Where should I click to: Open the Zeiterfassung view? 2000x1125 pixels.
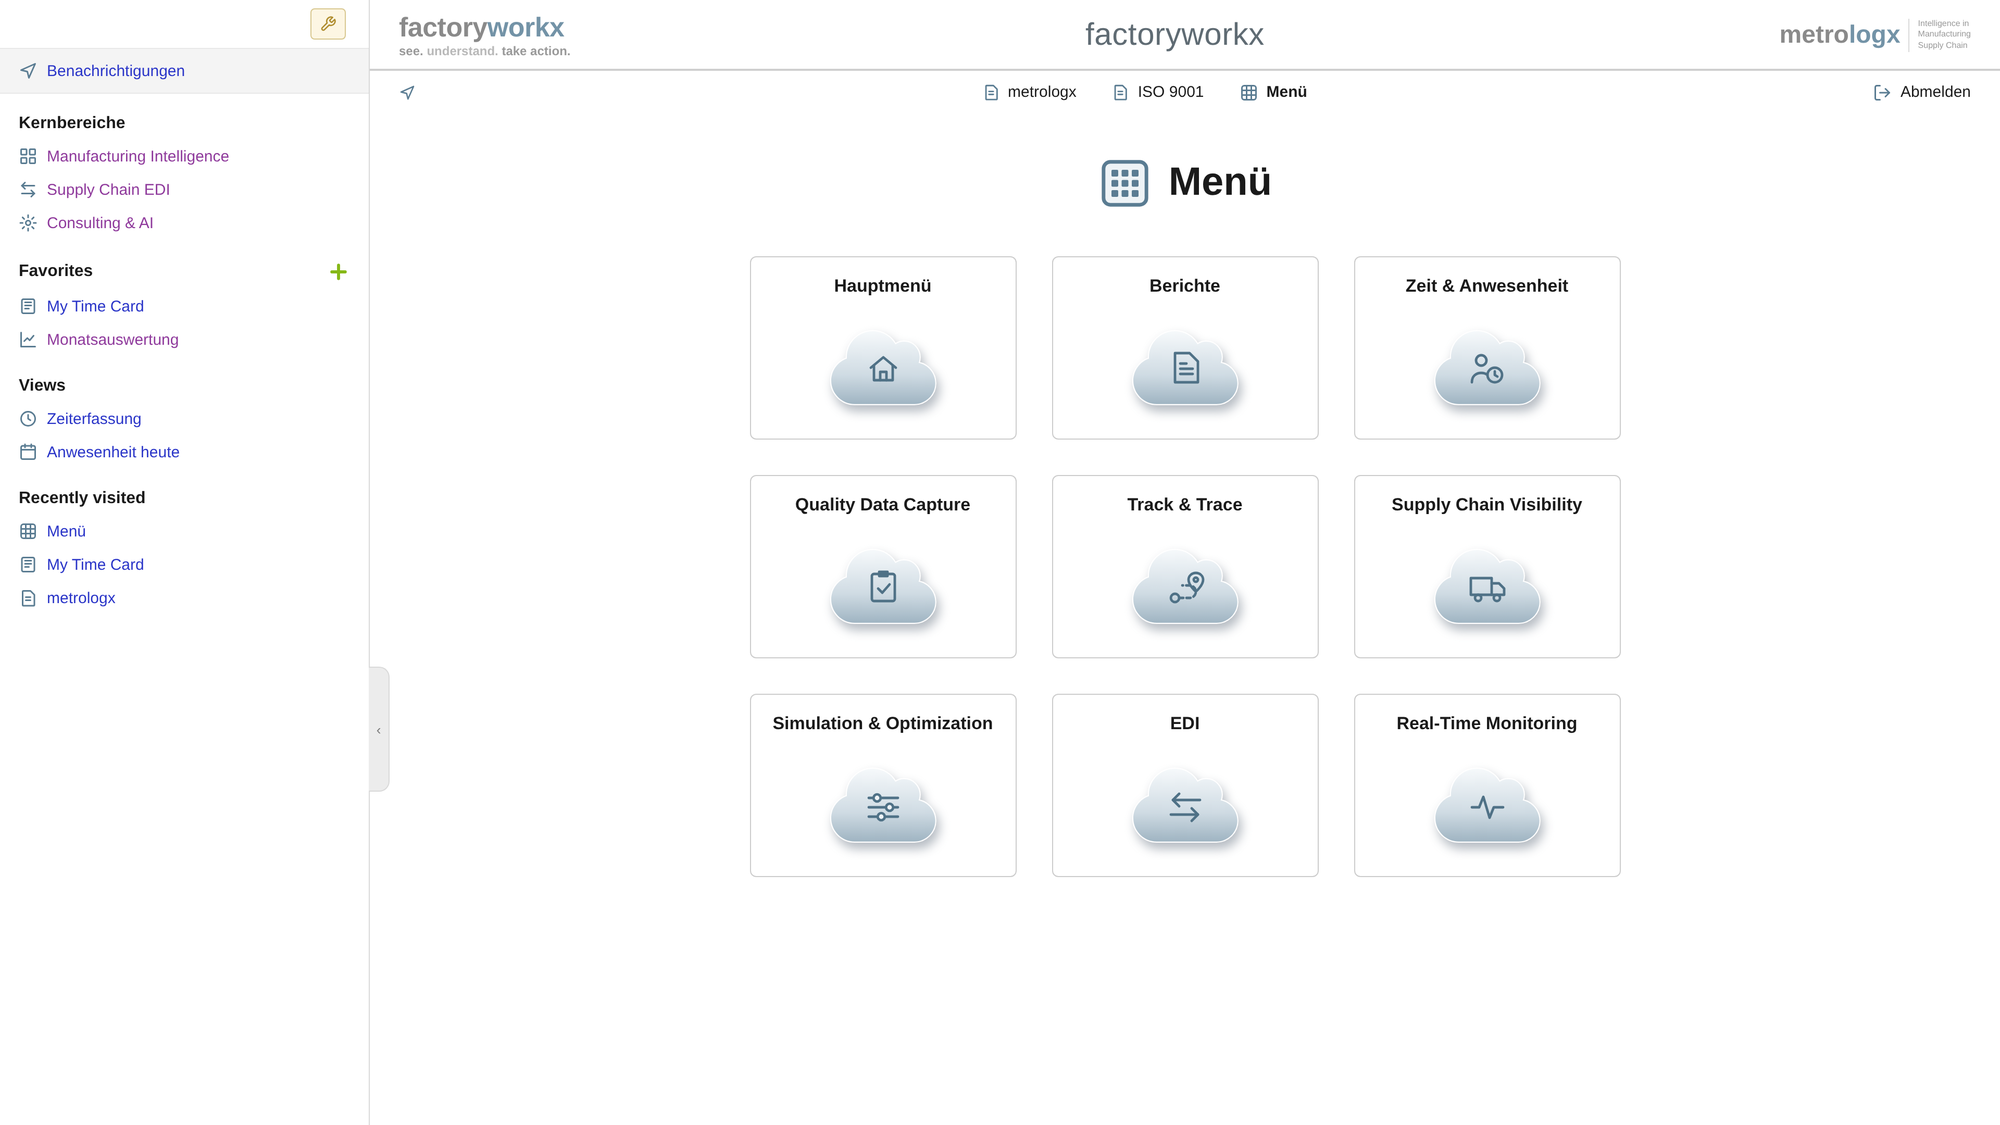94,419
